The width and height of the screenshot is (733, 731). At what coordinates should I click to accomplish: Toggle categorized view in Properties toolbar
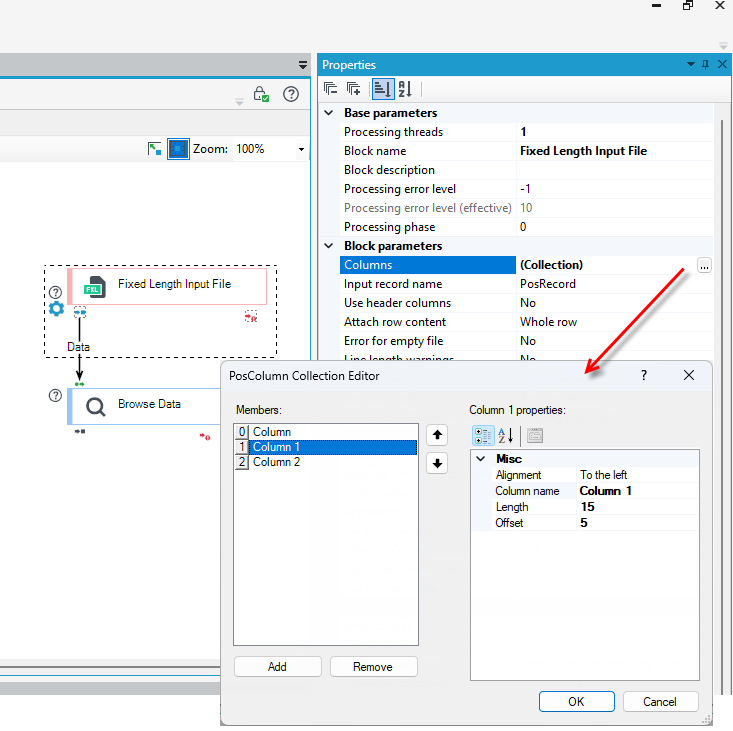tap(383, 88)
